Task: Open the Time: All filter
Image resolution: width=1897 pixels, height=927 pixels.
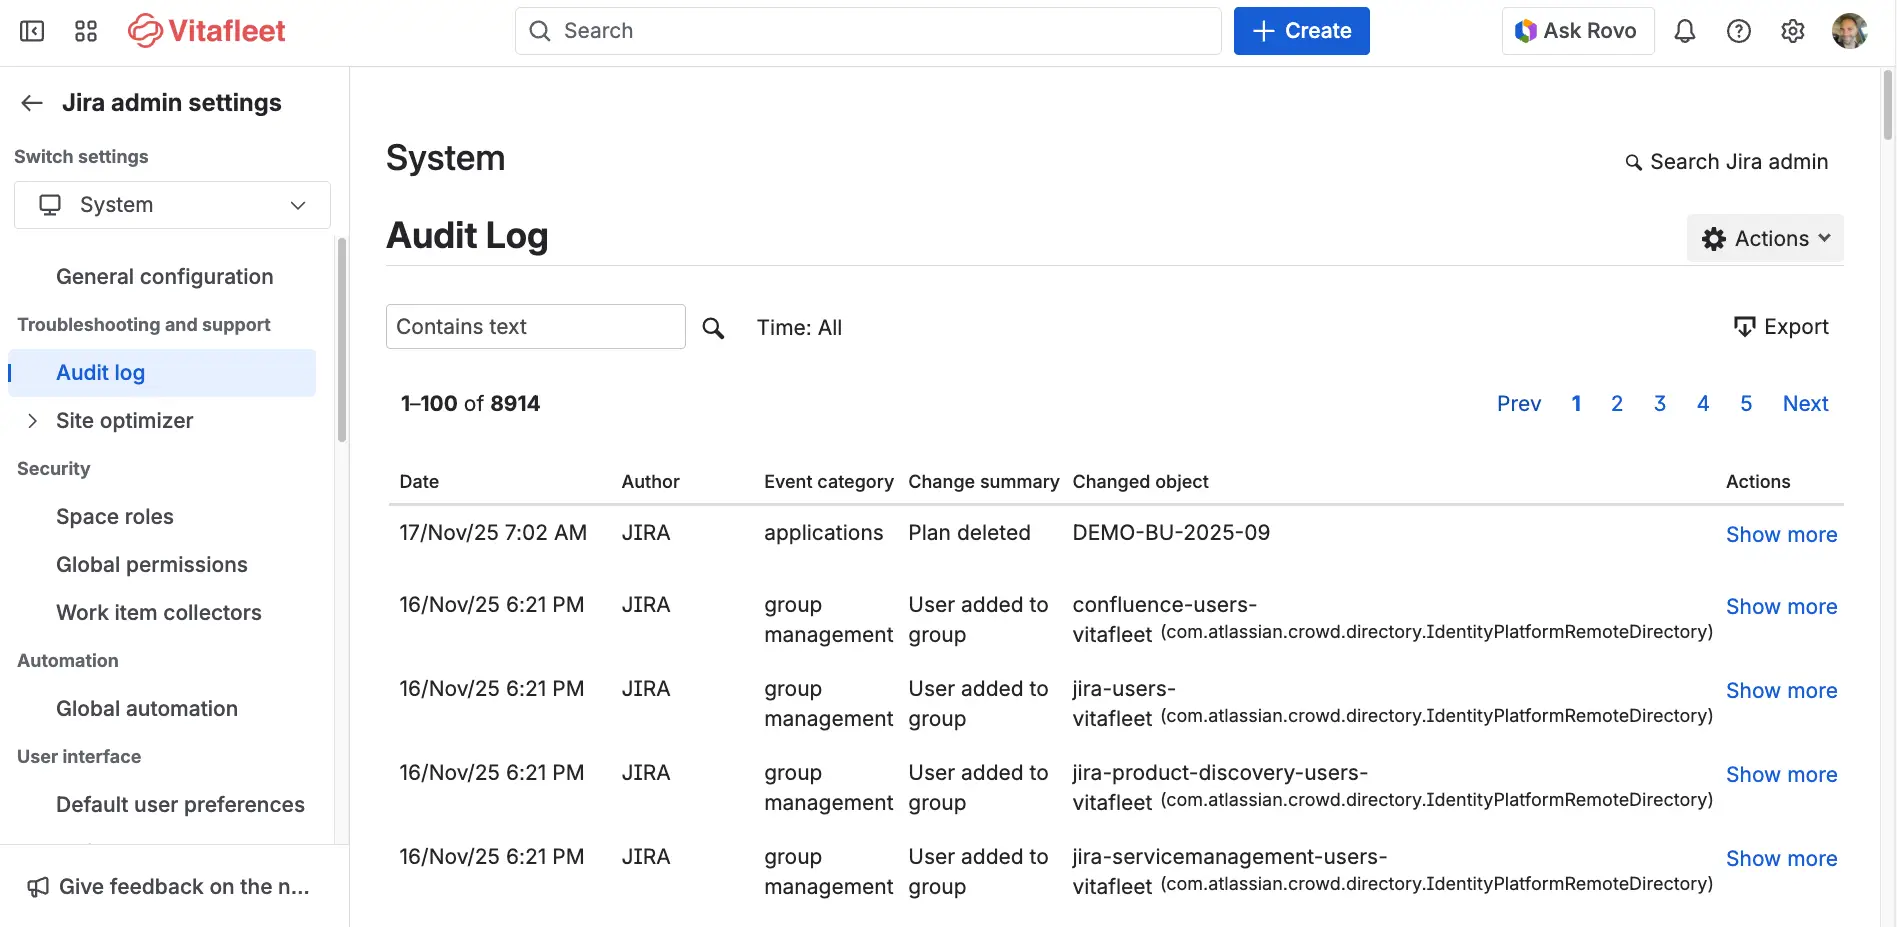Action: click(799, 328)
